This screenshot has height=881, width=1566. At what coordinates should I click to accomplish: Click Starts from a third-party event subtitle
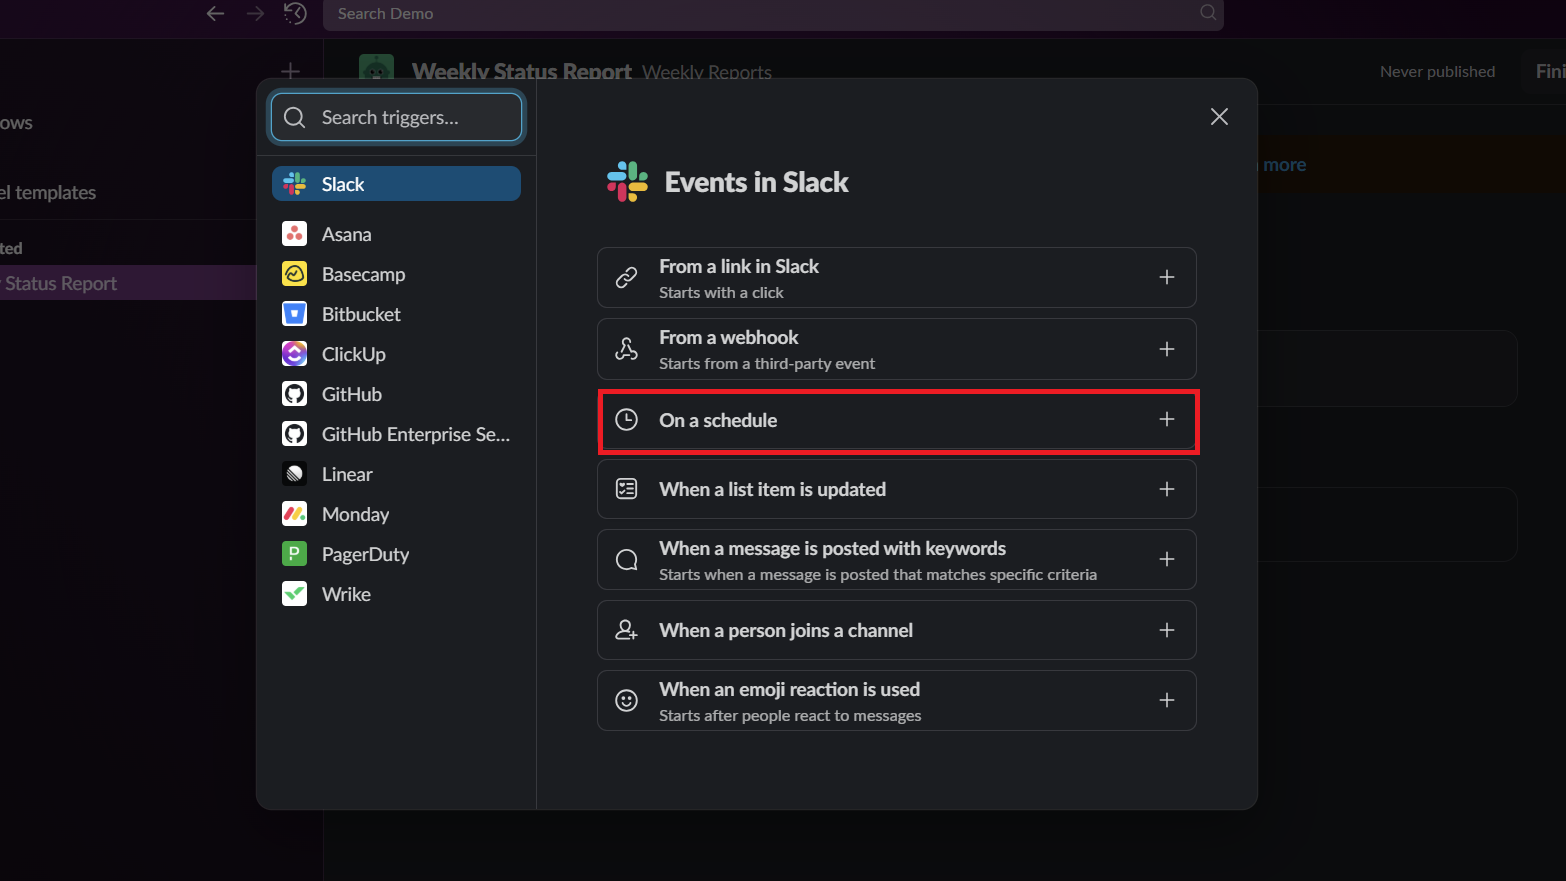pos(767,364)
